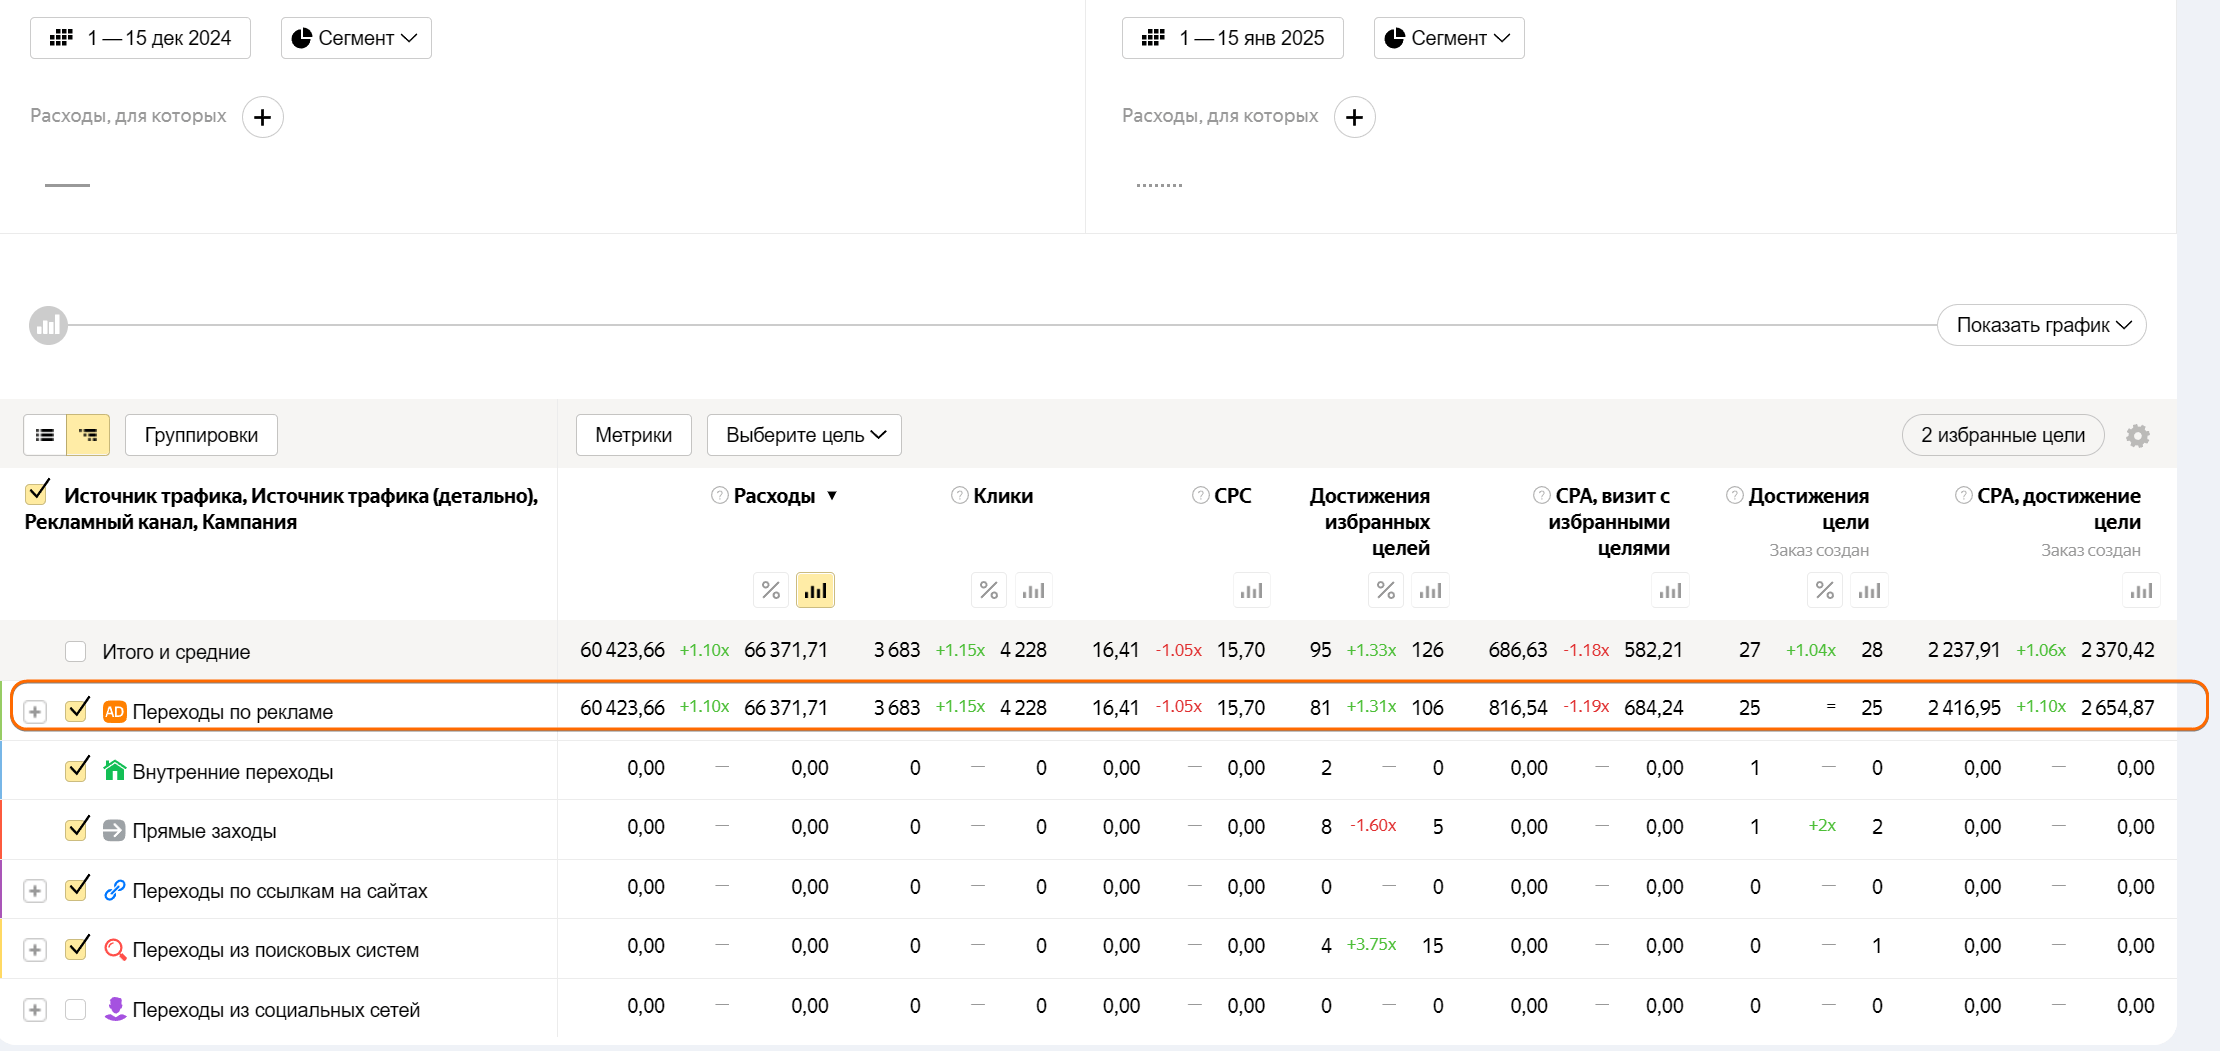The width and height of the screenshot is (2220, 1051).
Task: Open the Группировки menu
Action: (x=201, y=435)
